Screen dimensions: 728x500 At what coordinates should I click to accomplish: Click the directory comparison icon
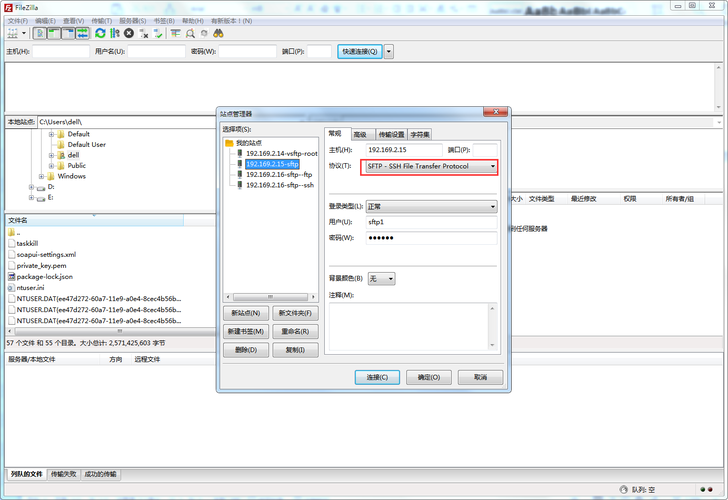[190, 33]
